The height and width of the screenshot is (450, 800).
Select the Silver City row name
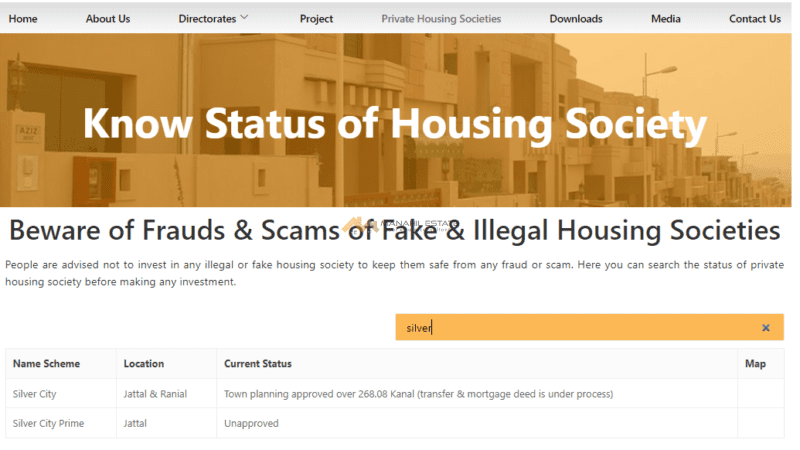pyautogui.click(x=35, y=394)
